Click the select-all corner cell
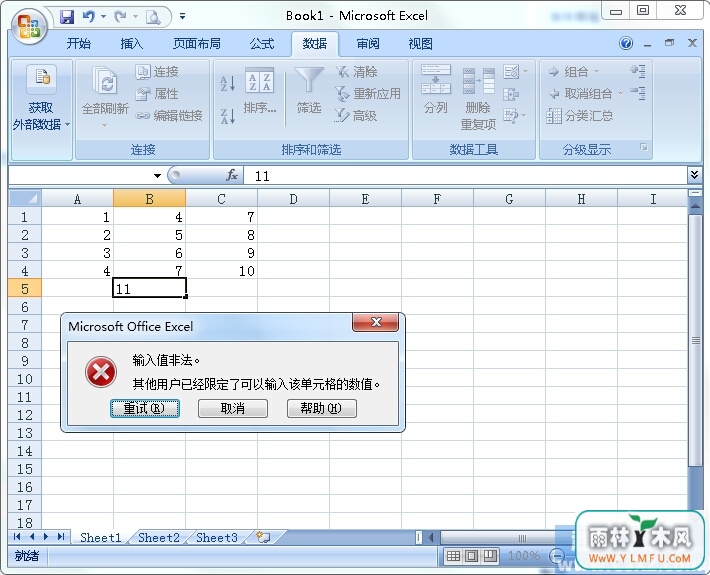 pos(25,198)
